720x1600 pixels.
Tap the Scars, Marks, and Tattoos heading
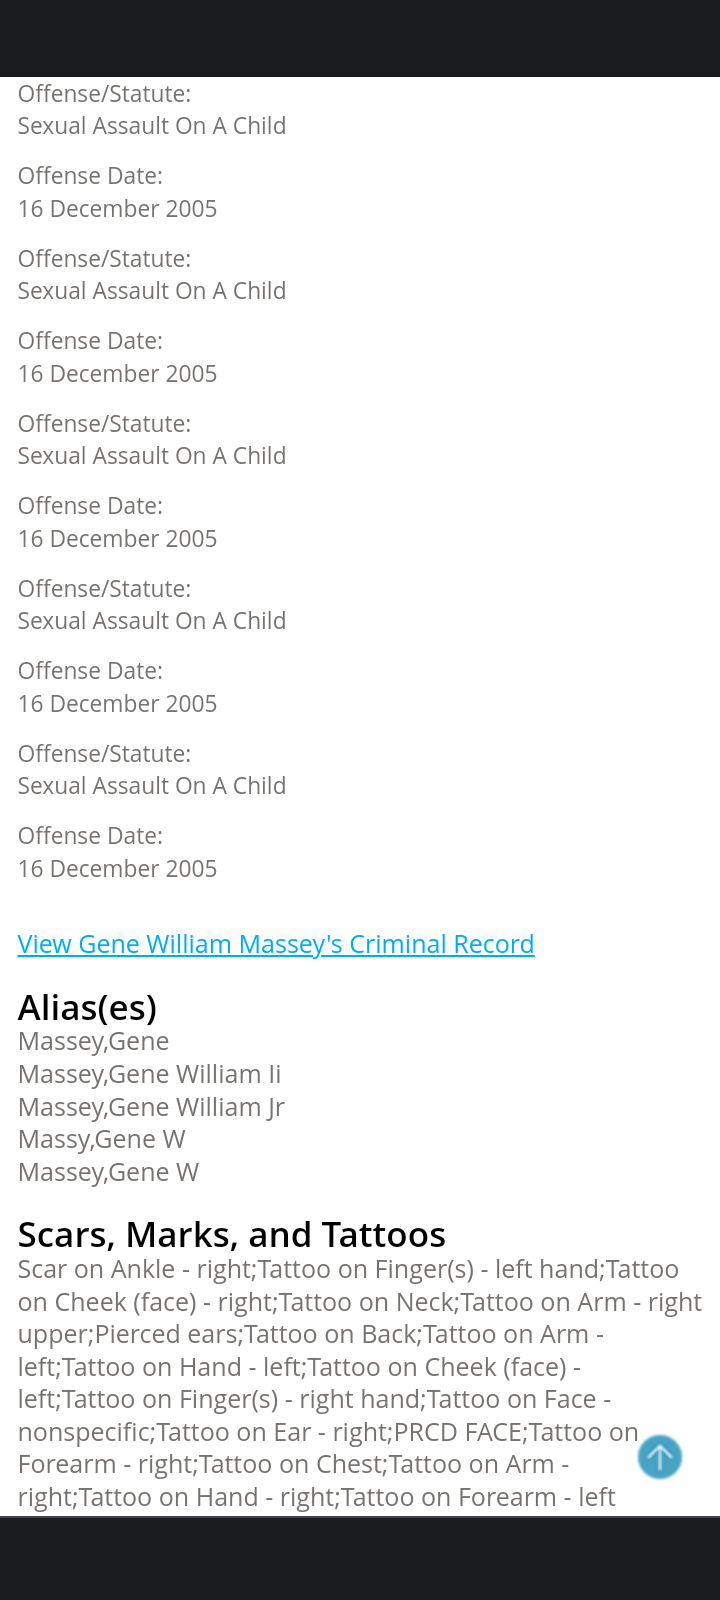[x=232, y=1235]
